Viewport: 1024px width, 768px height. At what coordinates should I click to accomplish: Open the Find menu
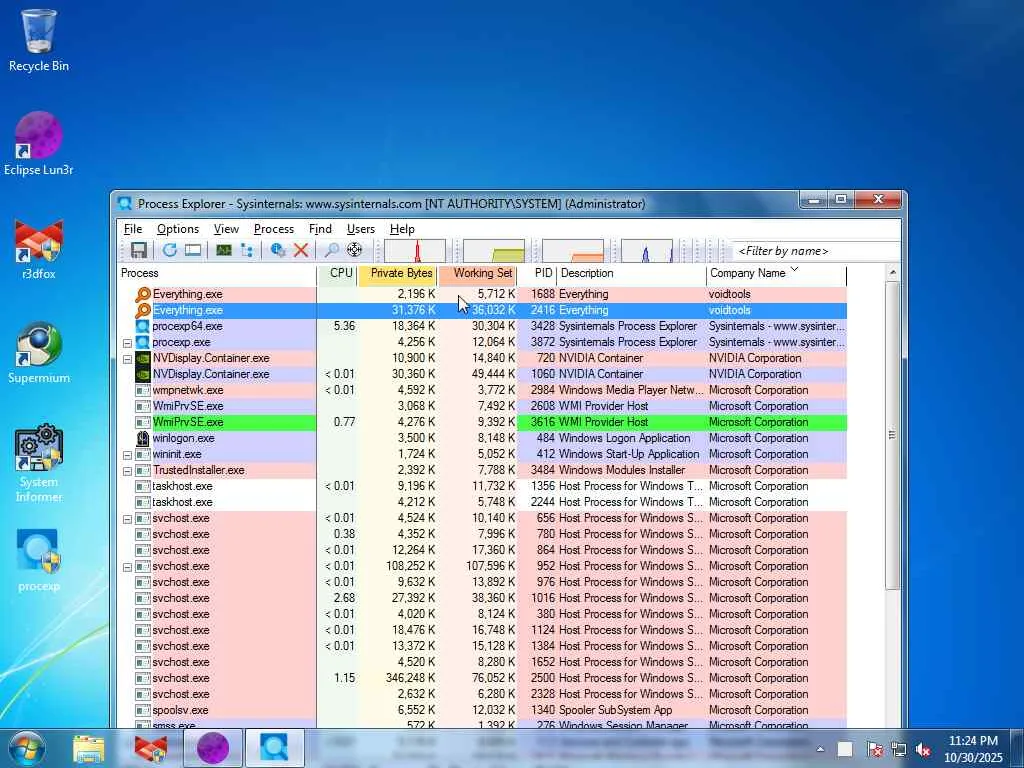[x=320, y=229]
